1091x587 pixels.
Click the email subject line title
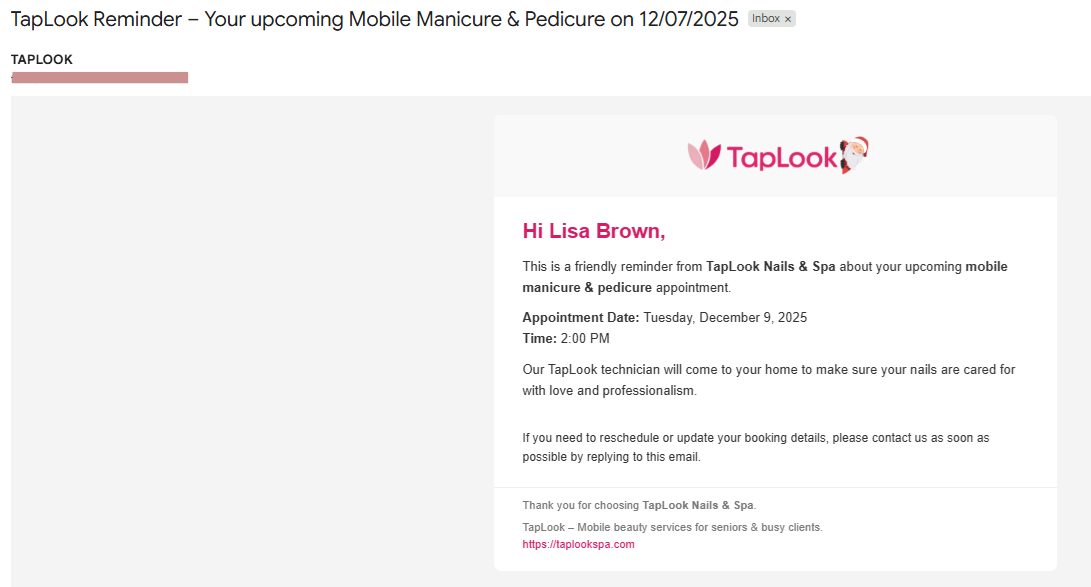click(374, 20)
